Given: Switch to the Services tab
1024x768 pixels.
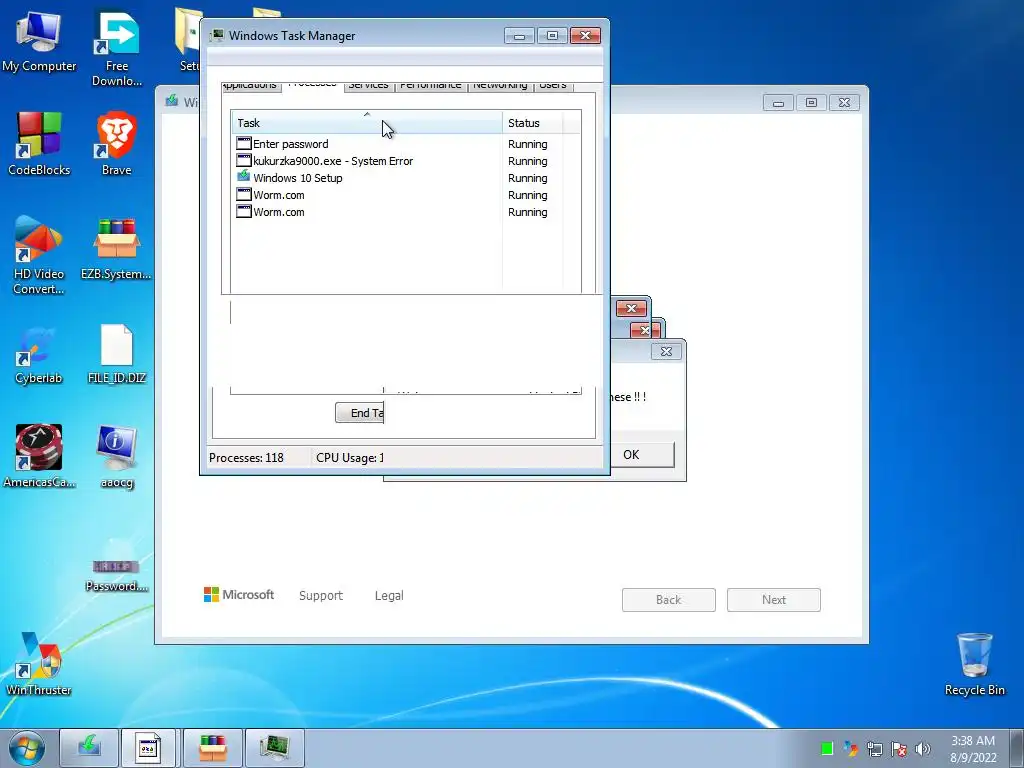Looking at the screenshot, I should (x=368, y=86).
